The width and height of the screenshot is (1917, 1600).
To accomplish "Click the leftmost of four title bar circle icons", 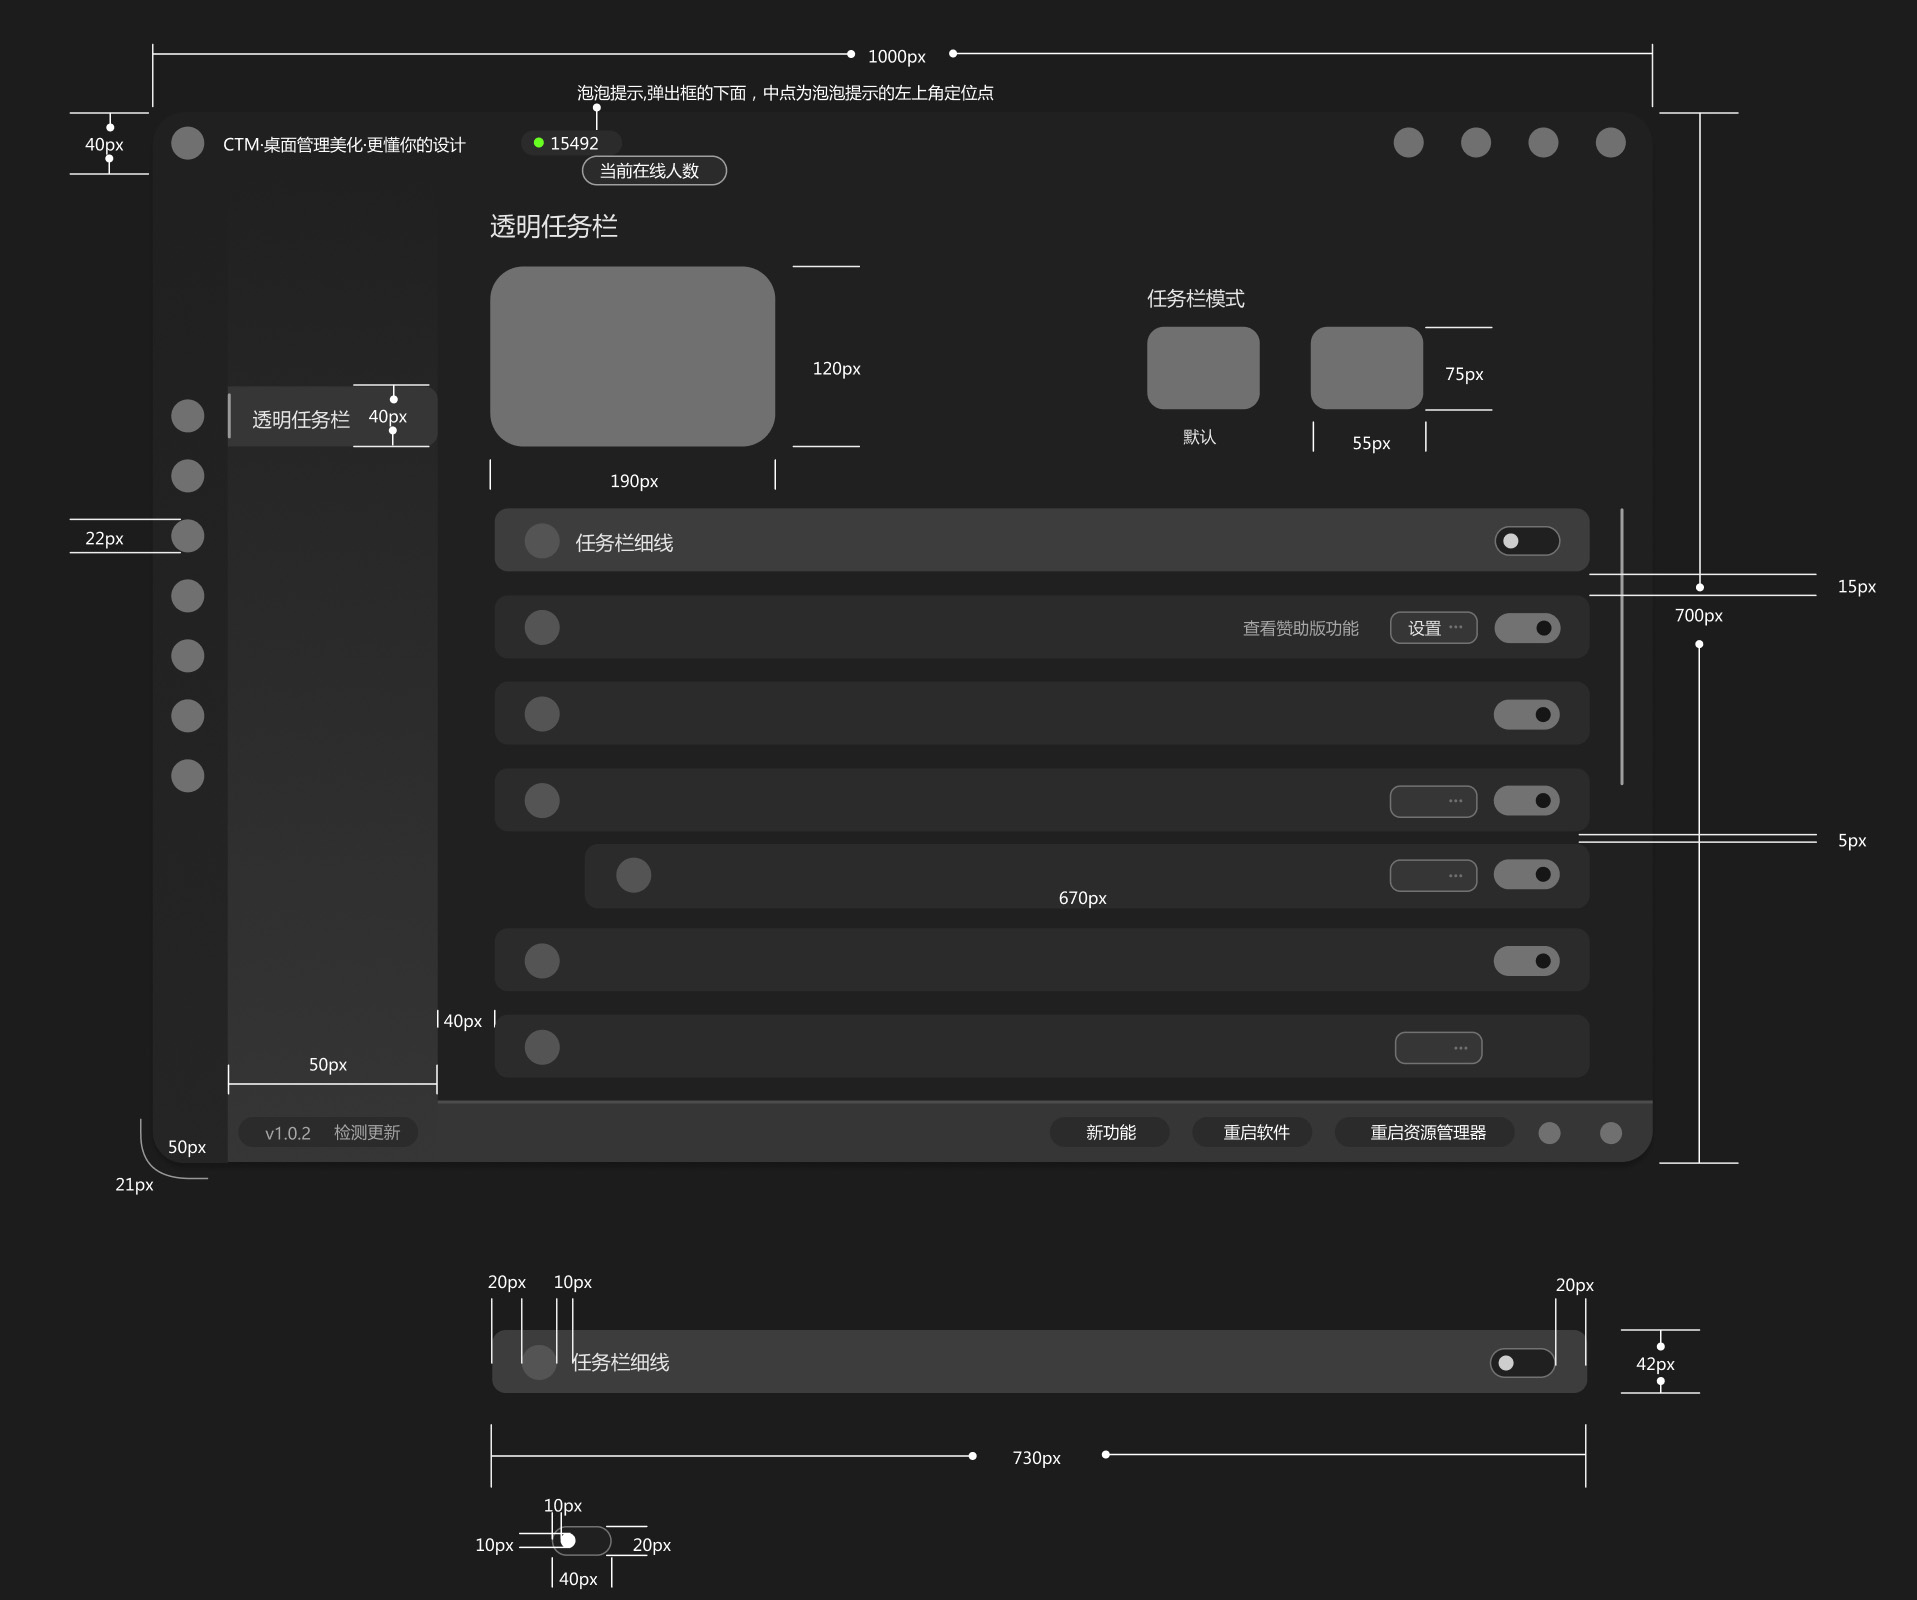I will [1408, 143].
